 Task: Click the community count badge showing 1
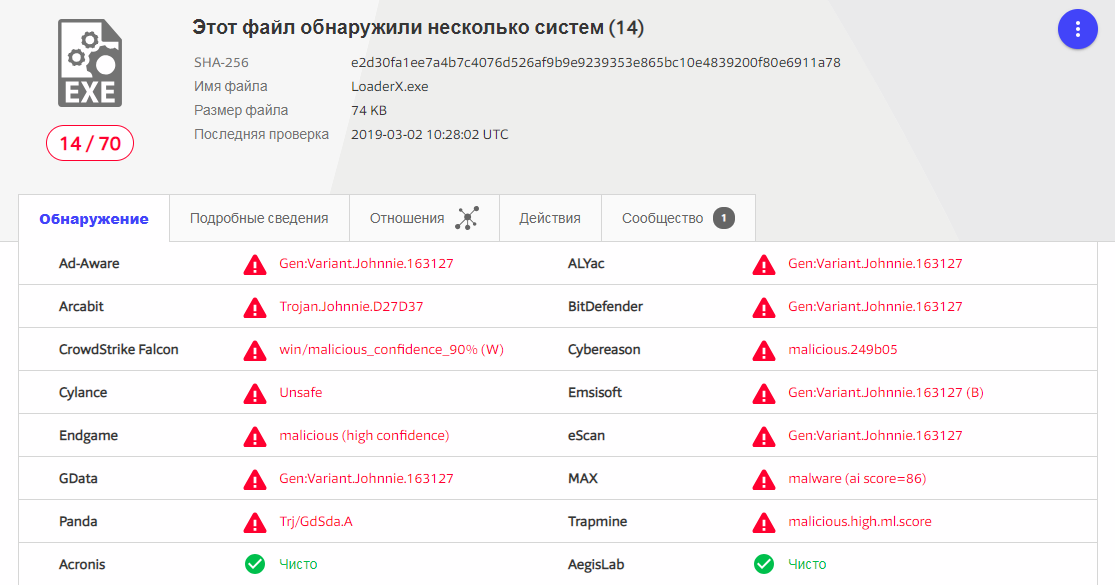(724, 218)
